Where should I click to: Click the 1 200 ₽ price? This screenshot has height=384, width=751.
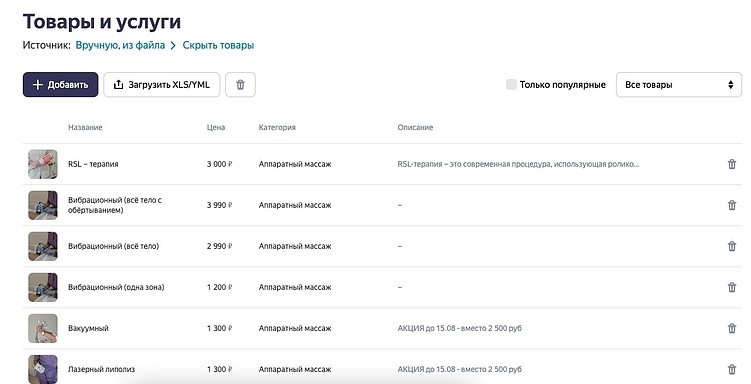point(219,287)
